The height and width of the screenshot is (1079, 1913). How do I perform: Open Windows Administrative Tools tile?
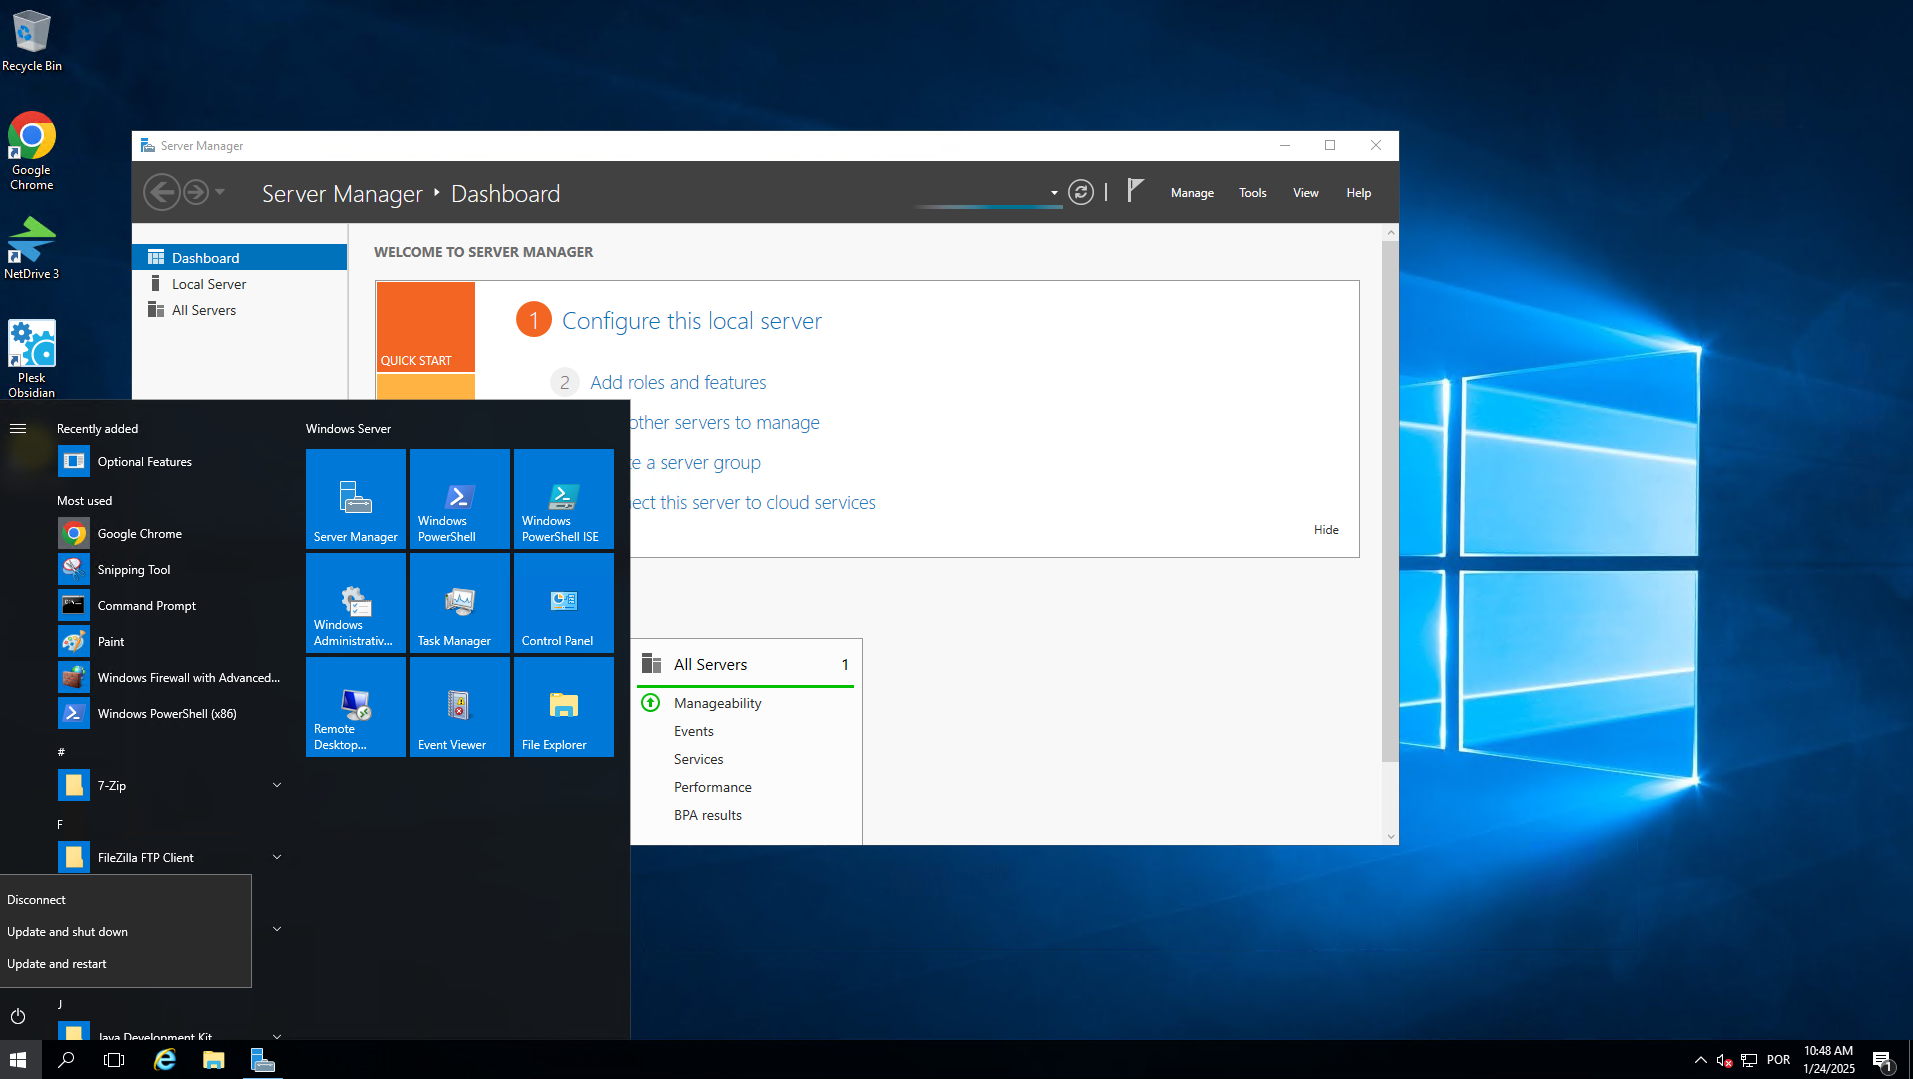click(x=356, y=603)
